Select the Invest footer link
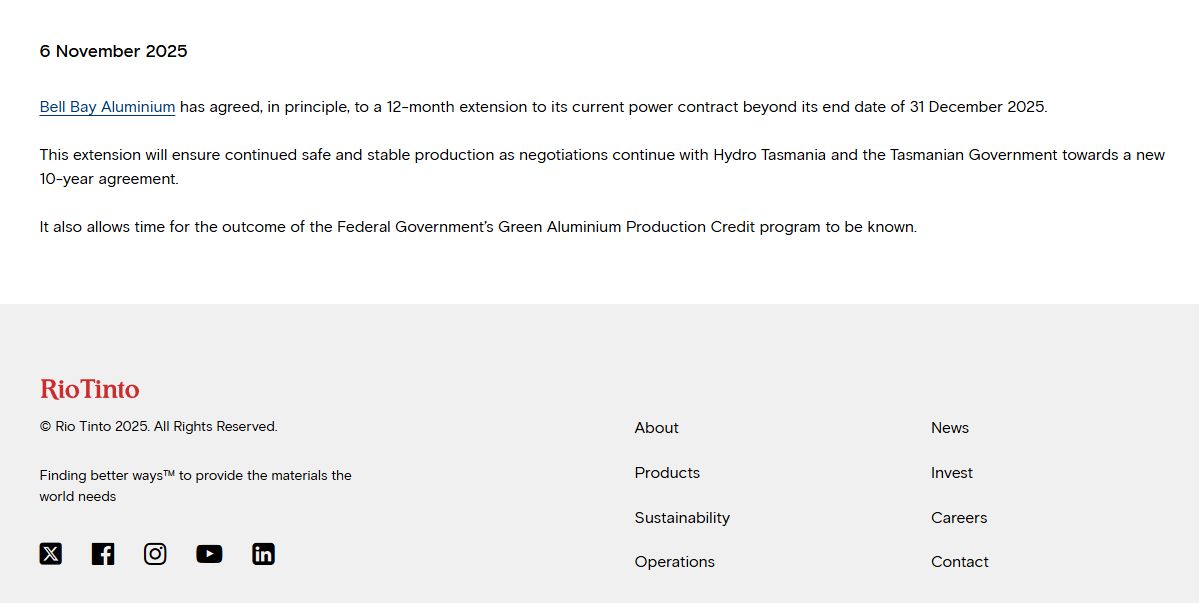The width and height of the screenshot is (1199, 603). 951,473
